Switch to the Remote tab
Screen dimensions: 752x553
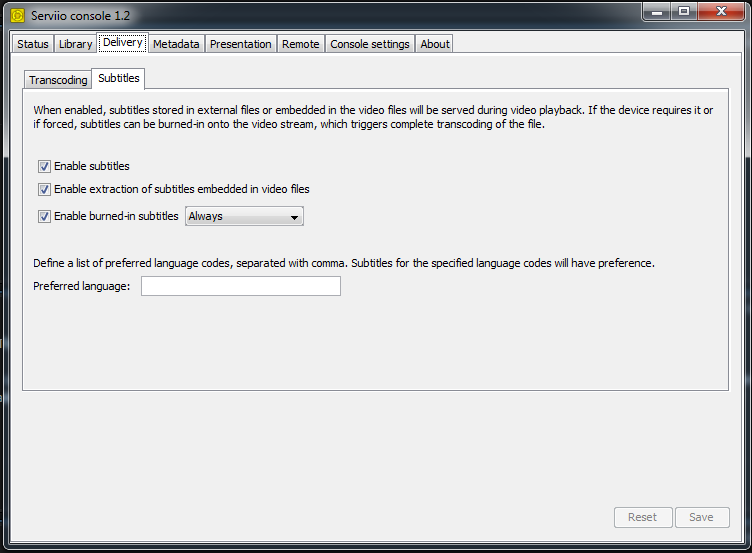[x=301, y=44]
